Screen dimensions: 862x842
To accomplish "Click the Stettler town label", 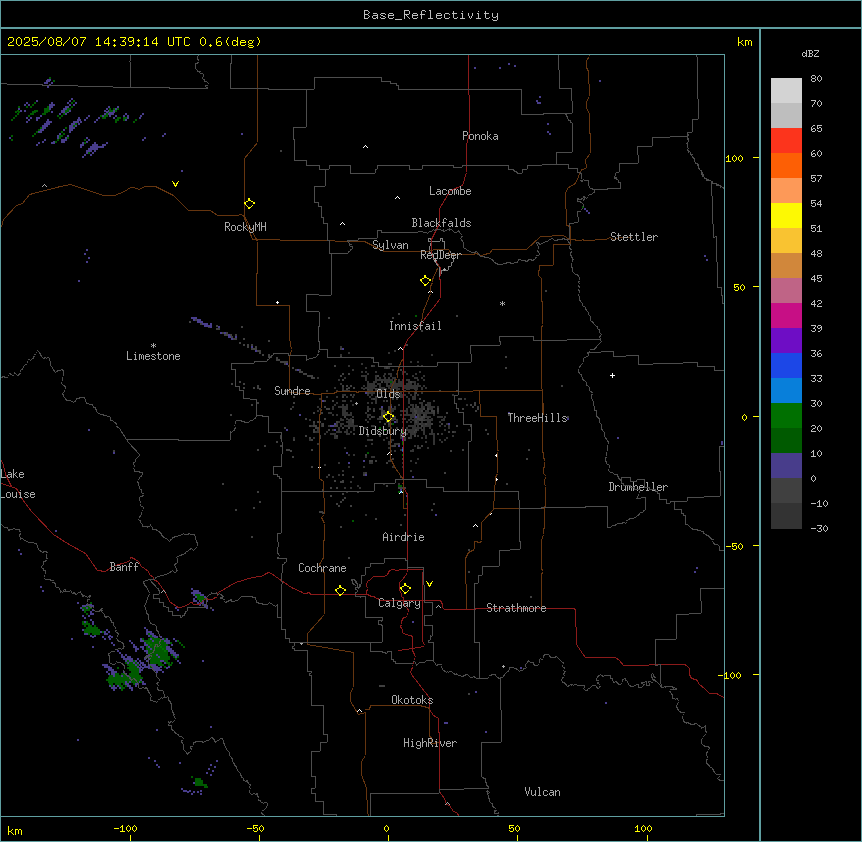I will 634,237.
